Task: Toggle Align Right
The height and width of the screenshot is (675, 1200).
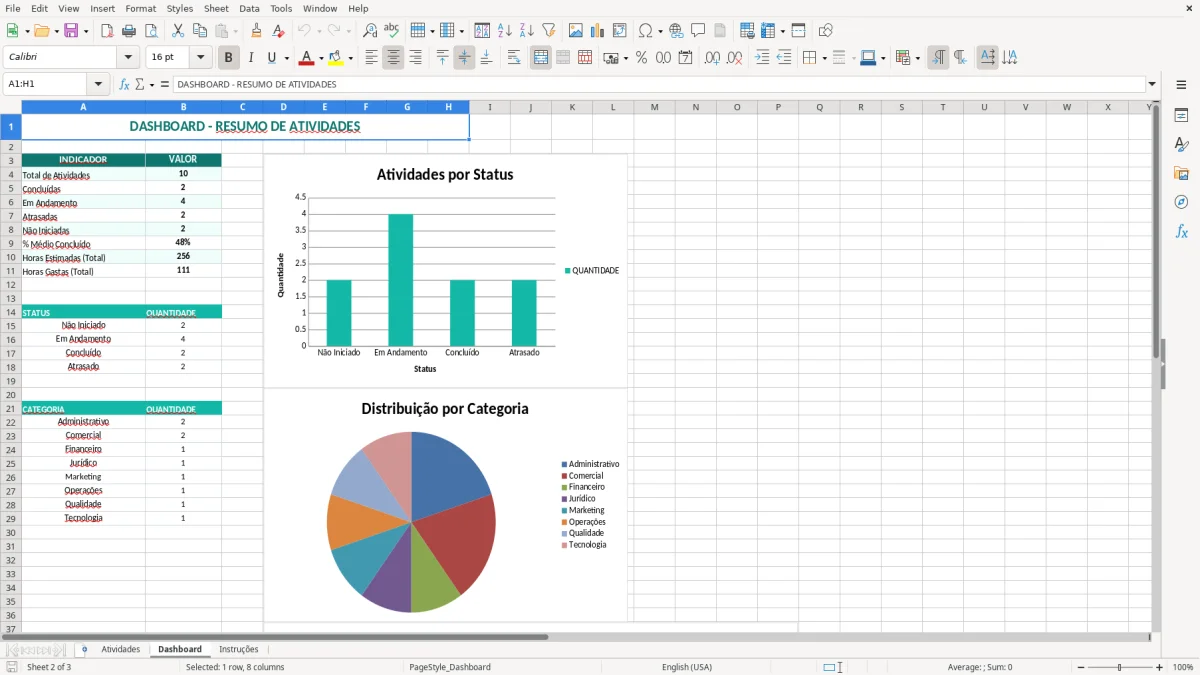Action: (x=415, y=58)
